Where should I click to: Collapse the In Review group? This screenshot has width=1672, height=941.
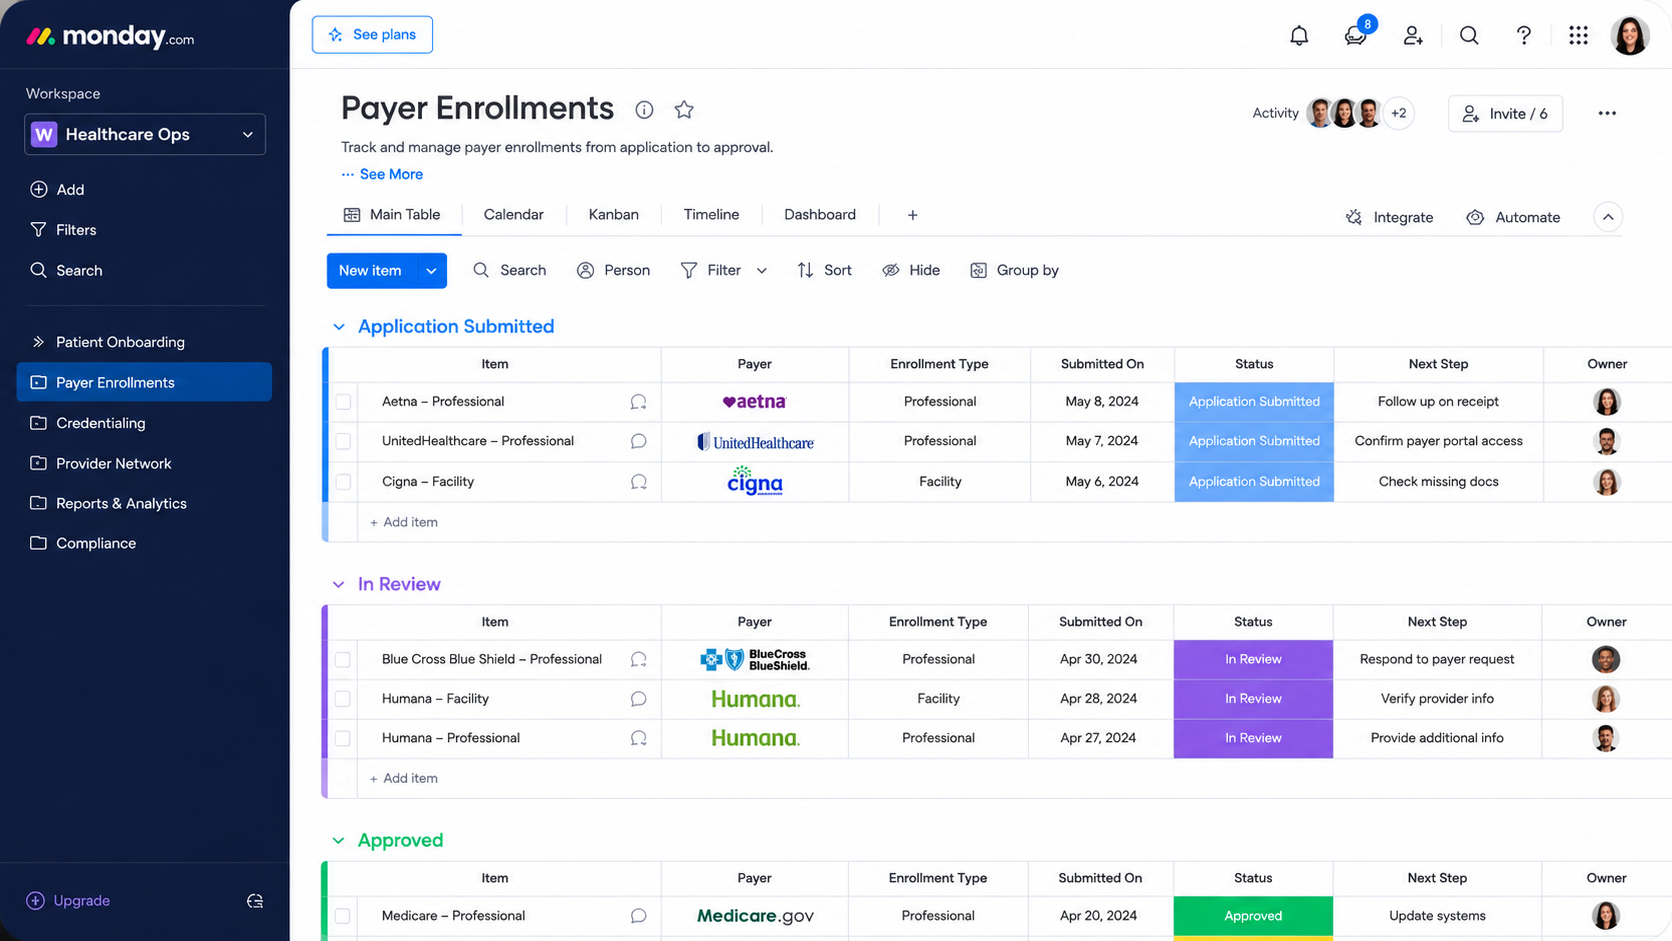339,584
